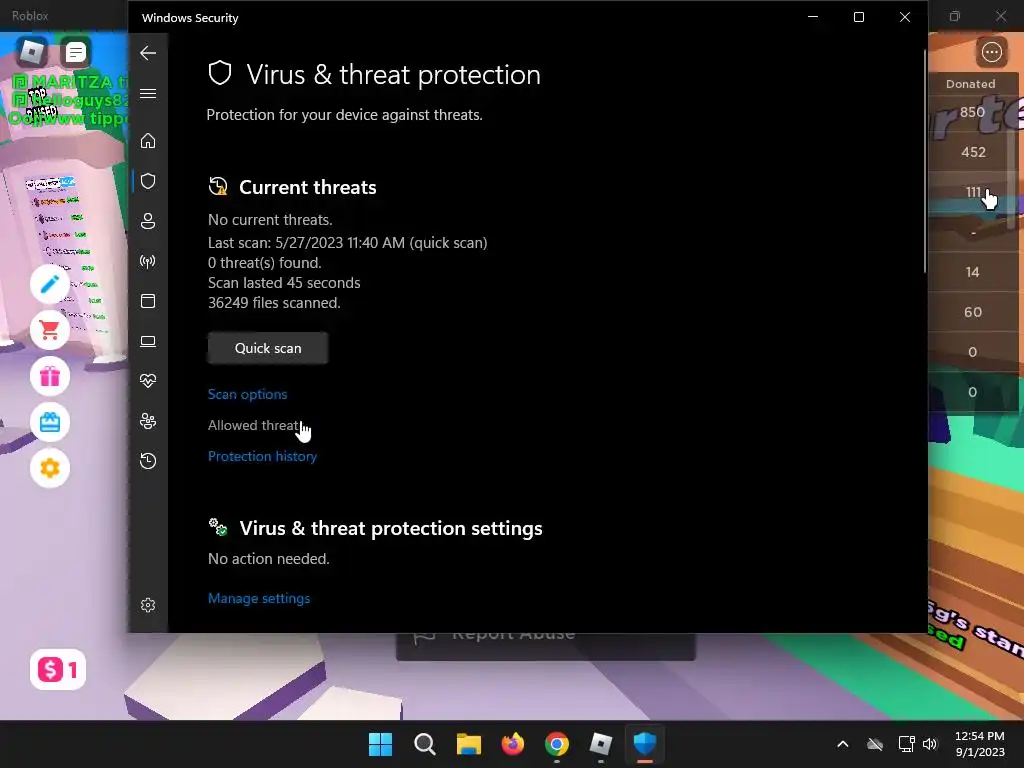Open Firewall & network protection icon
Viewport: 1024px width, 768px height.
point(148,261)
